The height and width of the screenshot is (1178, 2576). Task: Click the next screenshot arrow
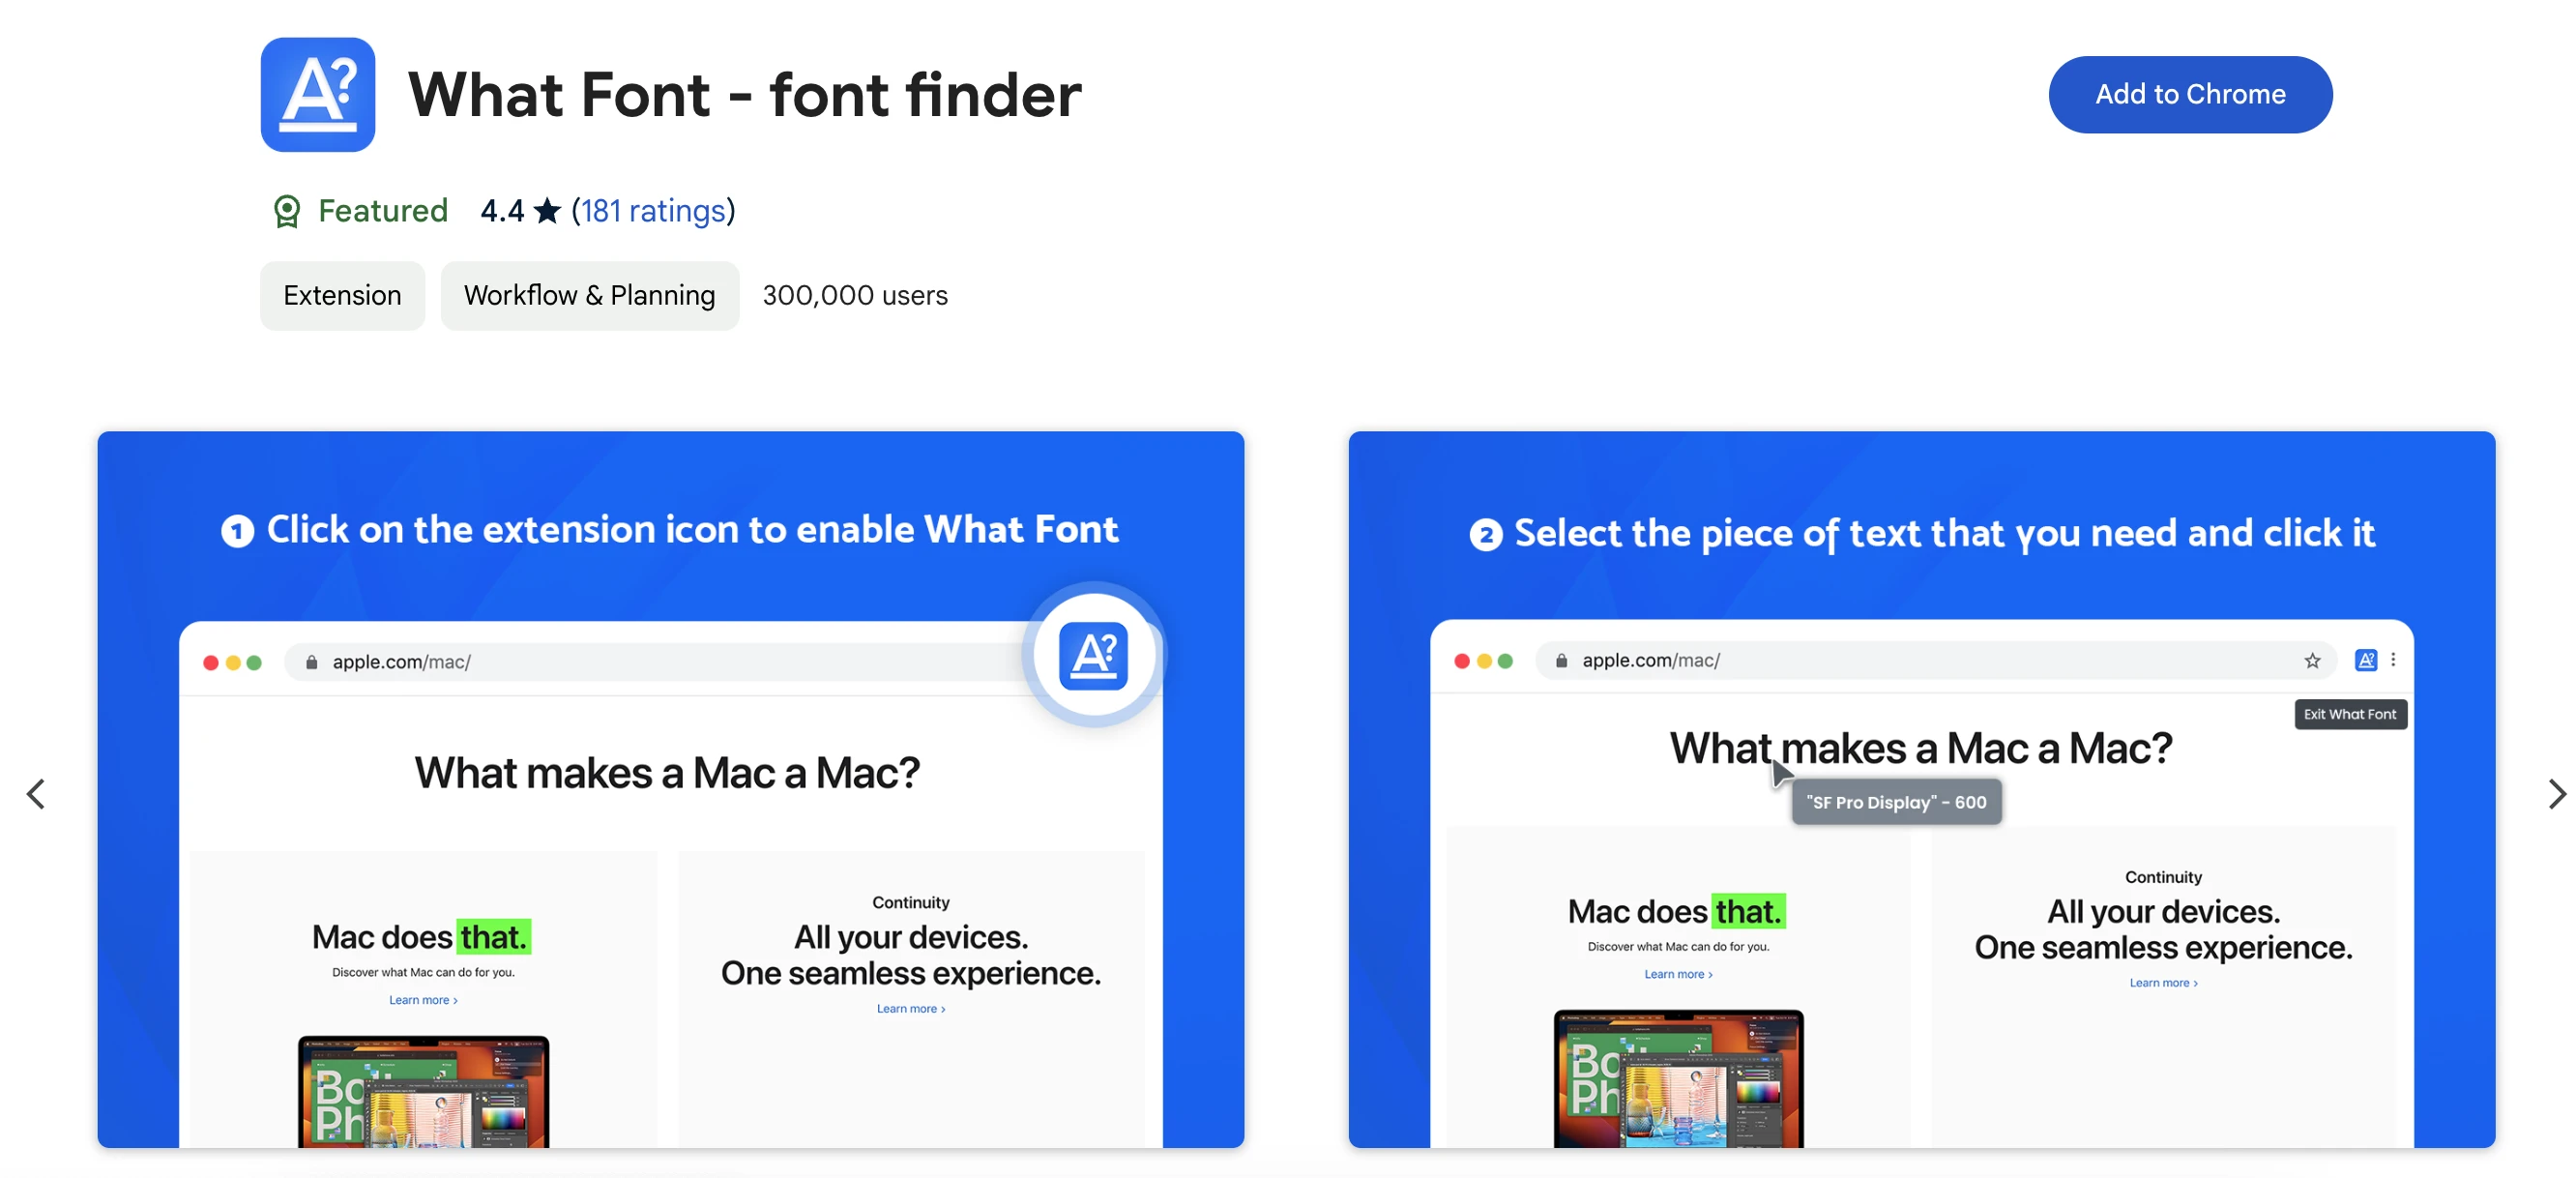pyautogui.click(x=2555, y=794)
